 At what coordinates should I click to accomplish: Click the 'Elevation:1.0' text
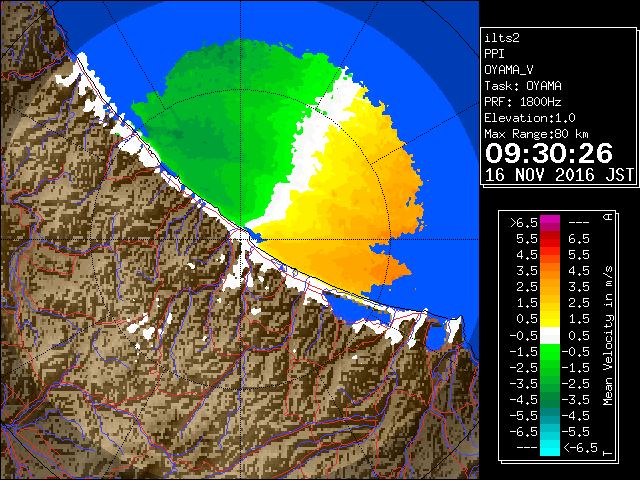(530, 118)
